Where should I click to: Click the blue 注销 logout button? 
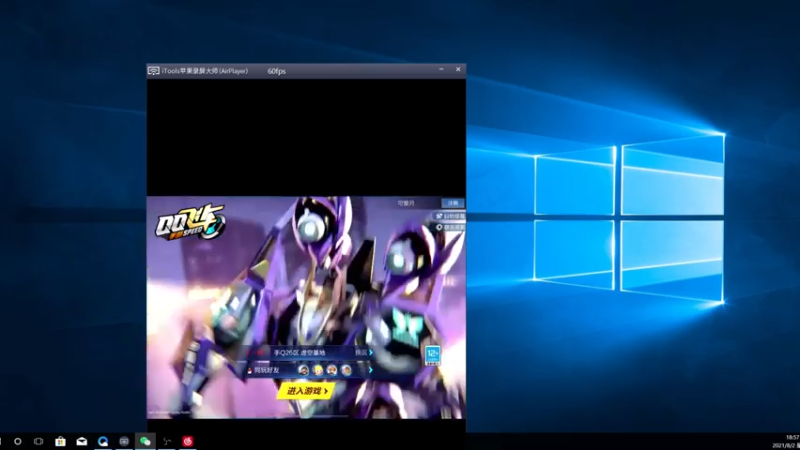pos(453,203)
